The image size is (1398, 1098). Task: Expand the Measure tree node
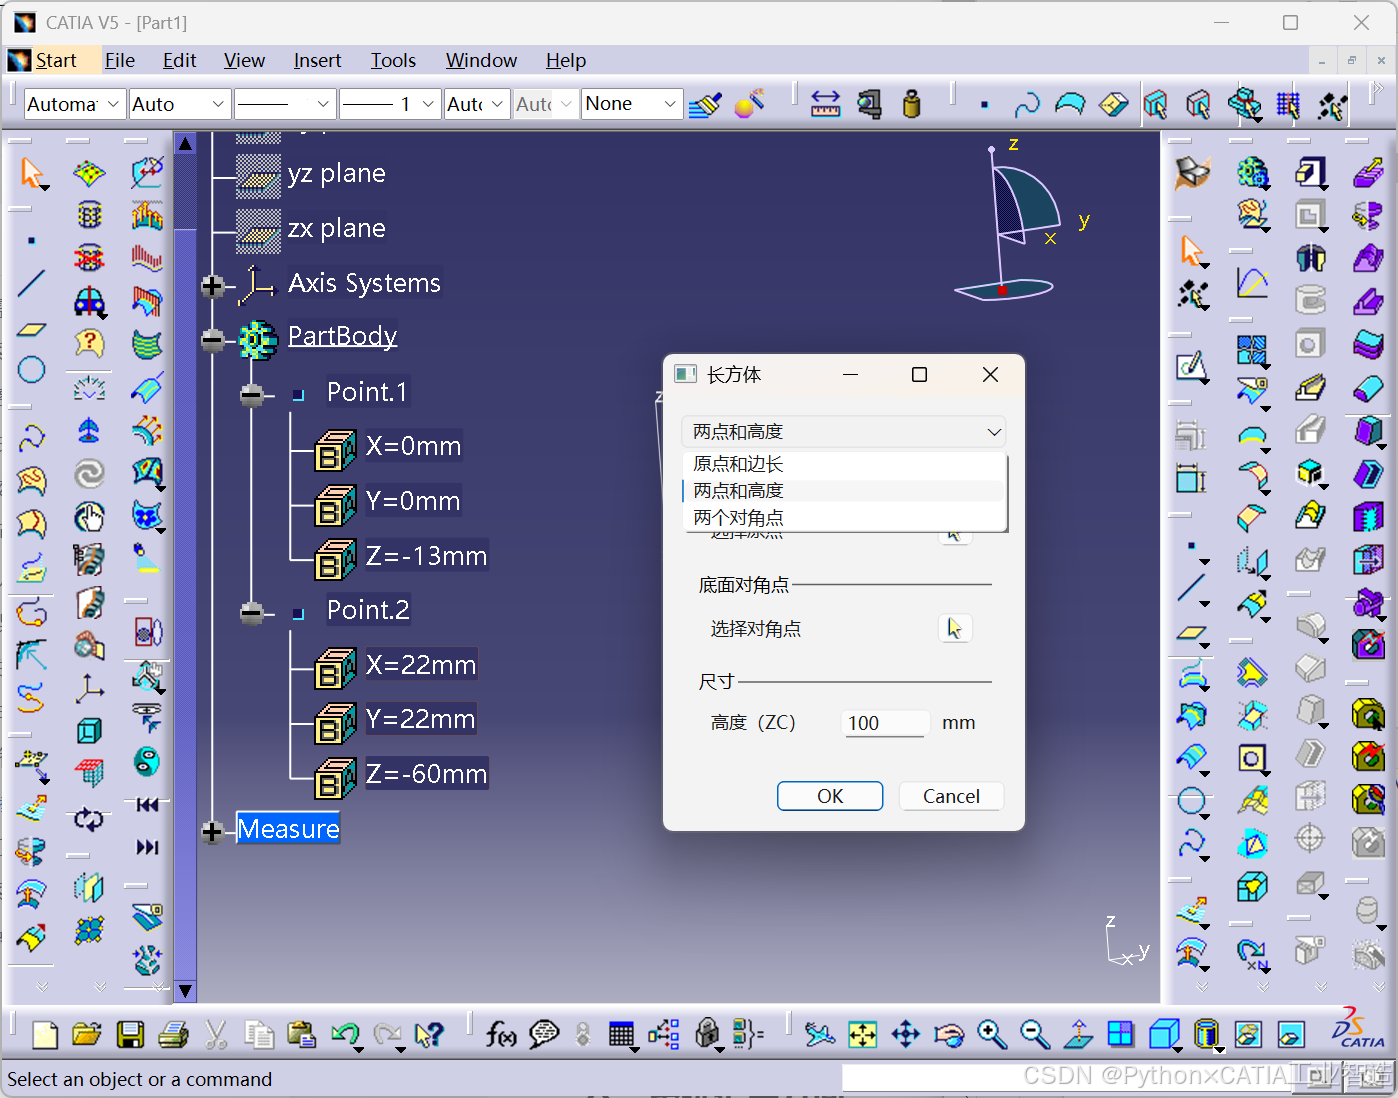(212, 831)
